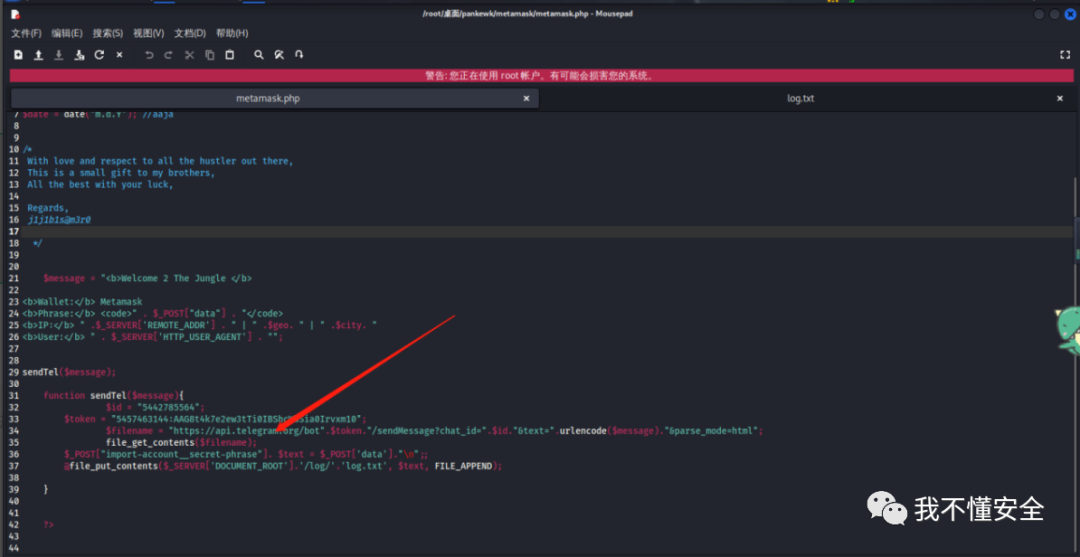The image size is (1080, 557).
Task: Close the log.txt tab
Action: [x=1060, y=98]
